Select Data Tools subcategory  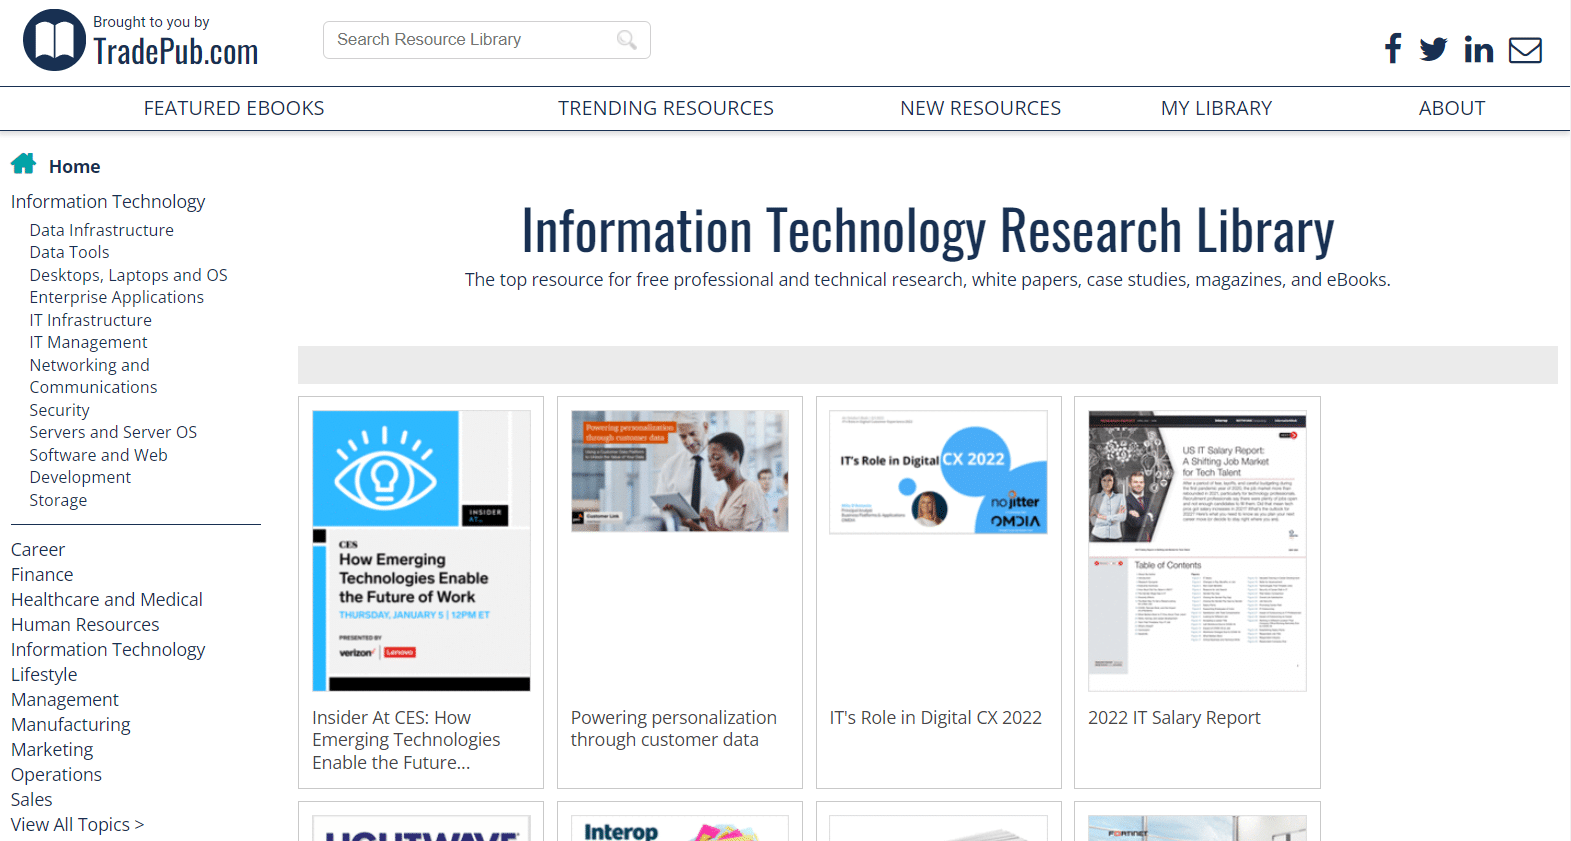[69, 252]
